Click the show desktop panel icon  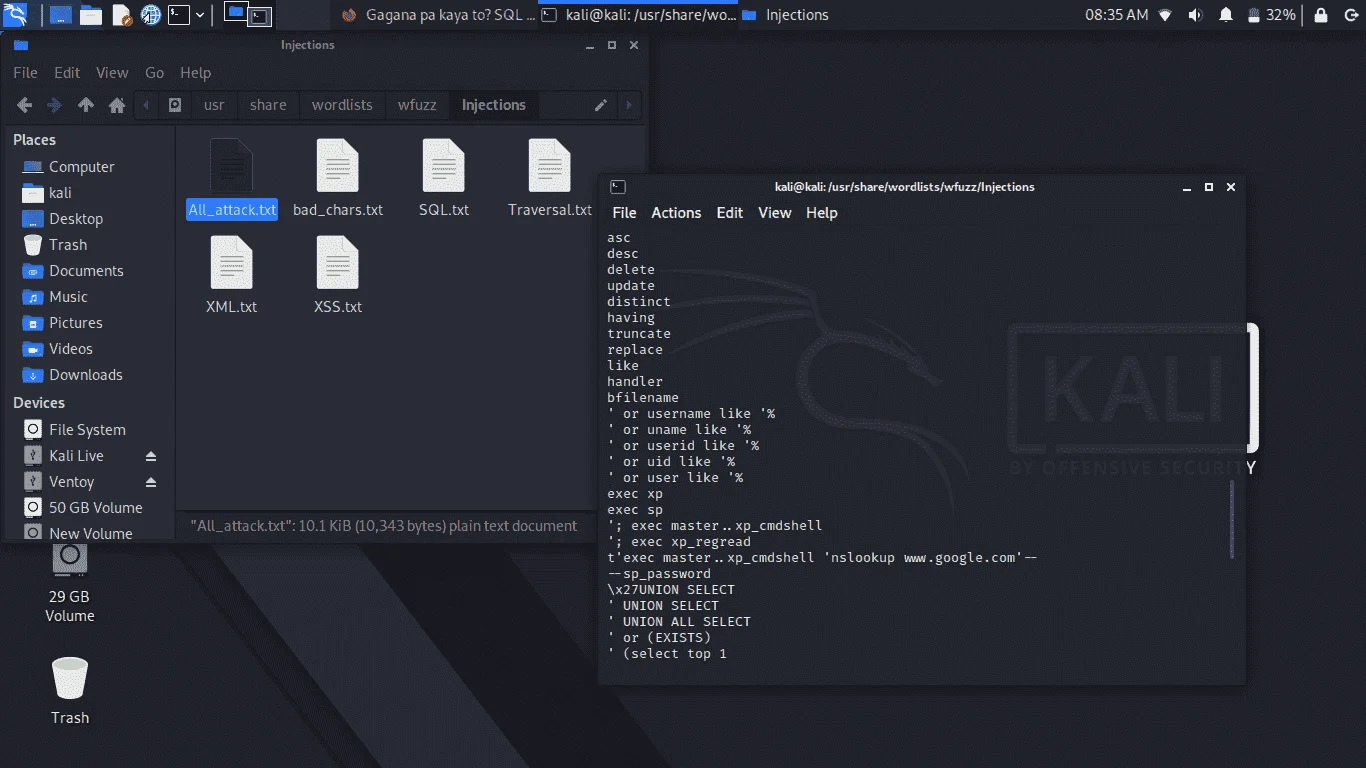(x=60, y=15)
